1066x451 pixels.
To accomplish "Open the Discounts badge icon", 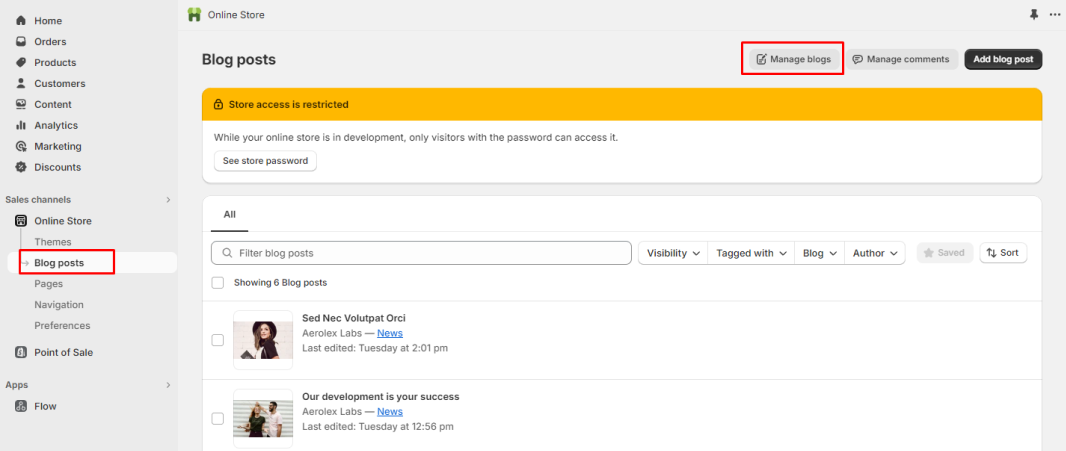I will 20,167.
